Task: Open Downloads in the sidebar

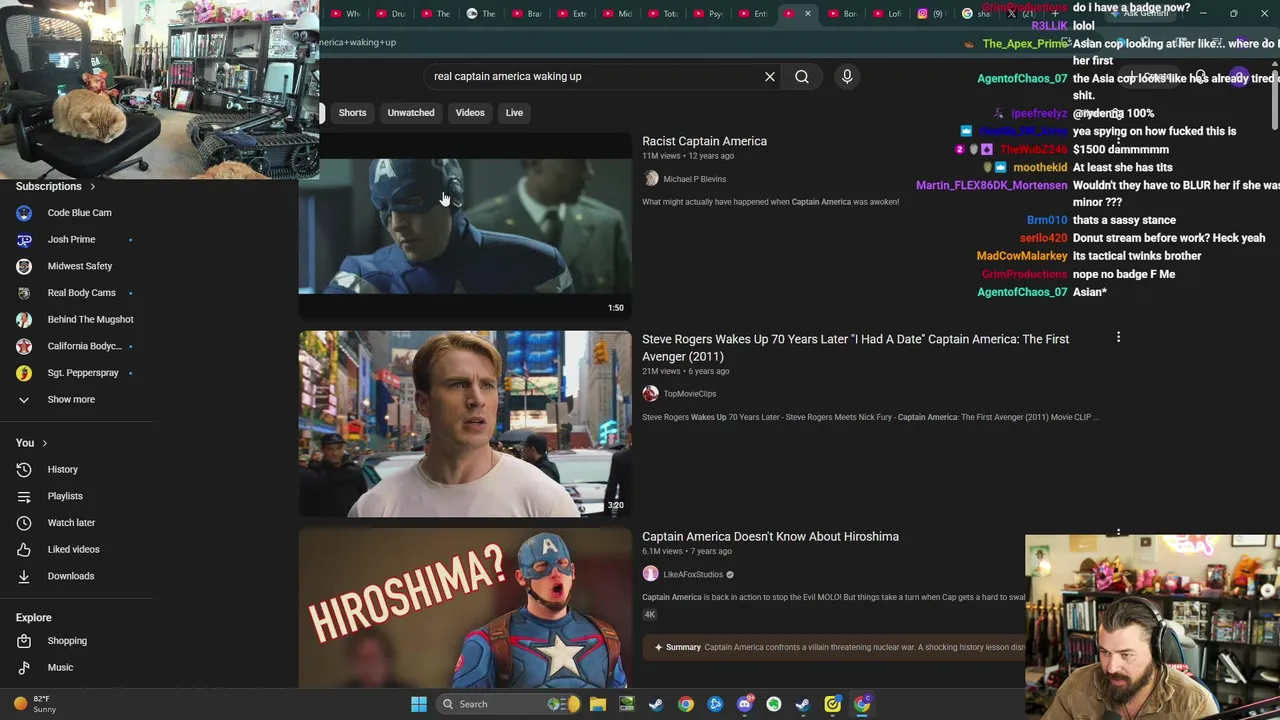Action: coord(76,576)
